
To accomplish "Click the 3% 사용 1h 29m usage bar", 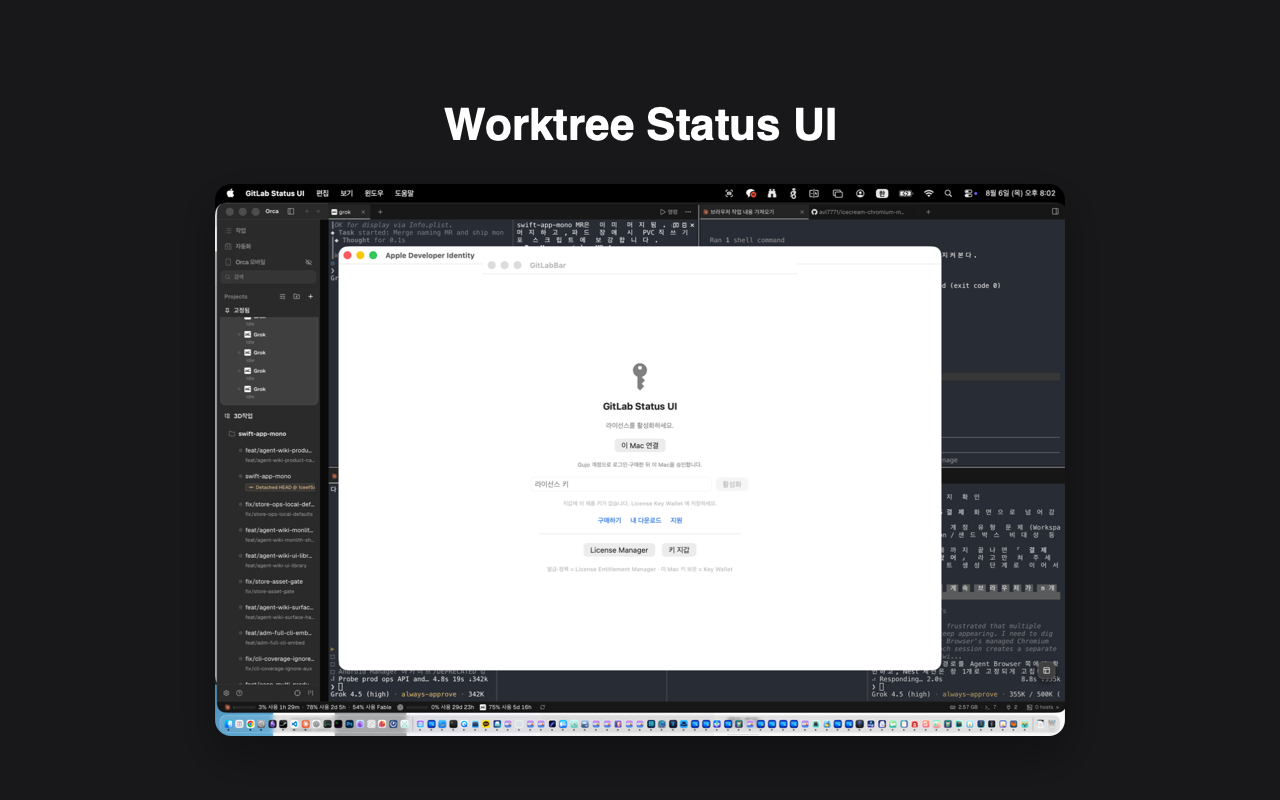I will coord(262,707).
